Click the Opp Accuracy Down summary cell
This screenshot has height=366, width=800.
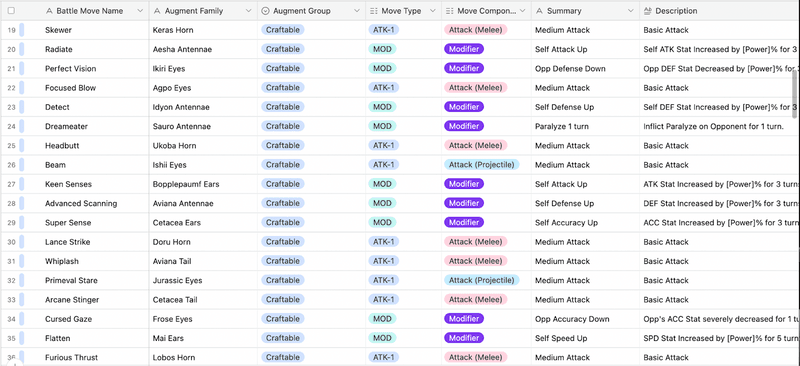click(x=585, y=319)
